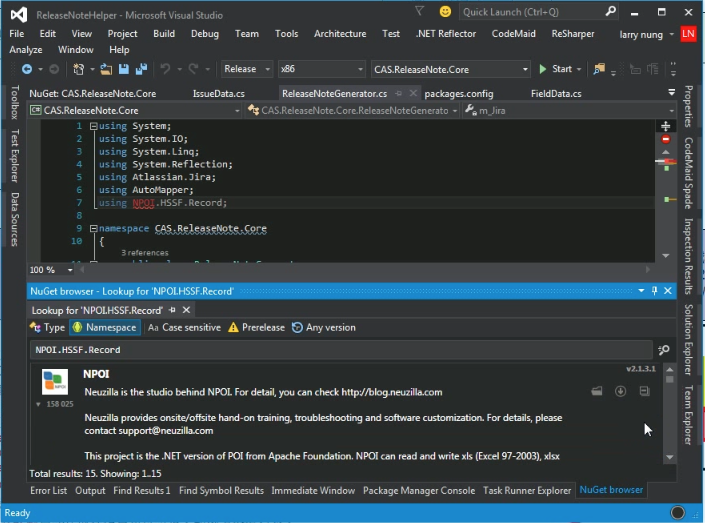Click the NPOI.HSSF.Record search input field

click(341, 350)
